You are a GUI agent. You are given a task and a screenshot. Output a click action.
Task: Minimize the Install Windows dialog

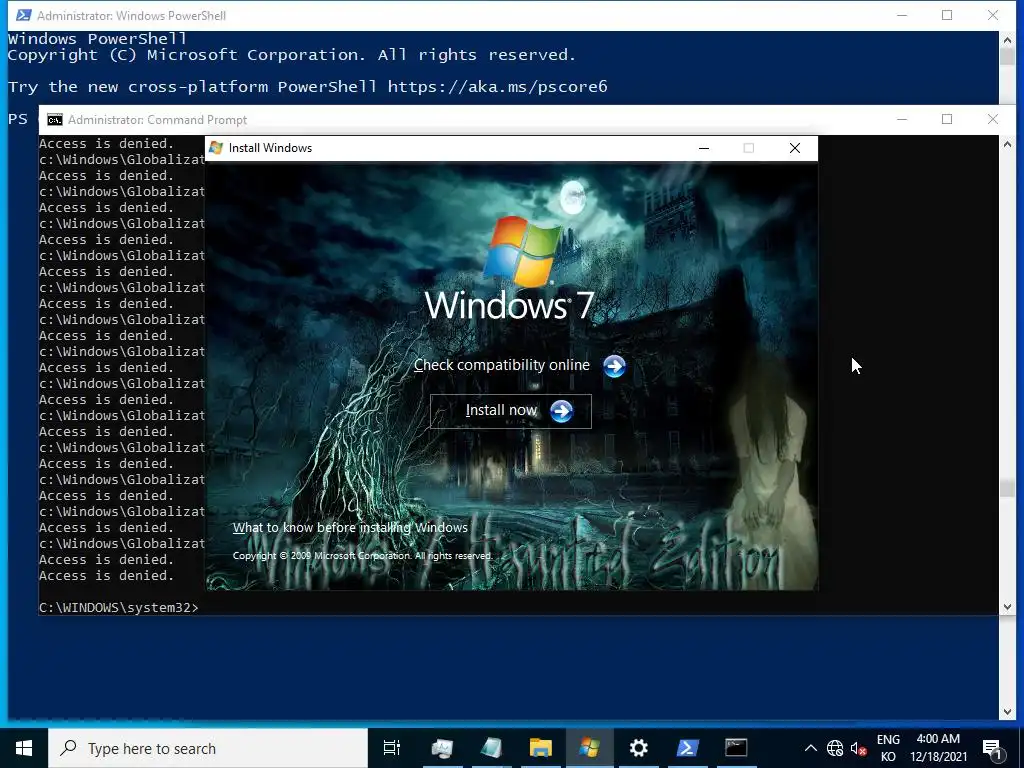(704, 148)
